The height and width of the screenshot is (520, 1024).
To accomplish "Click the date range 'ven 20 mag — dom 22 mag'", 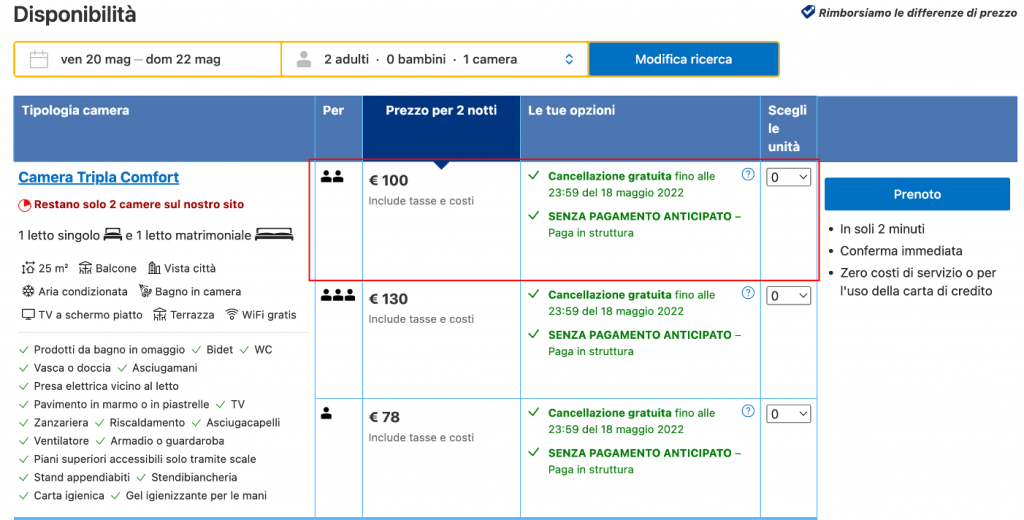I will [140, 59].
